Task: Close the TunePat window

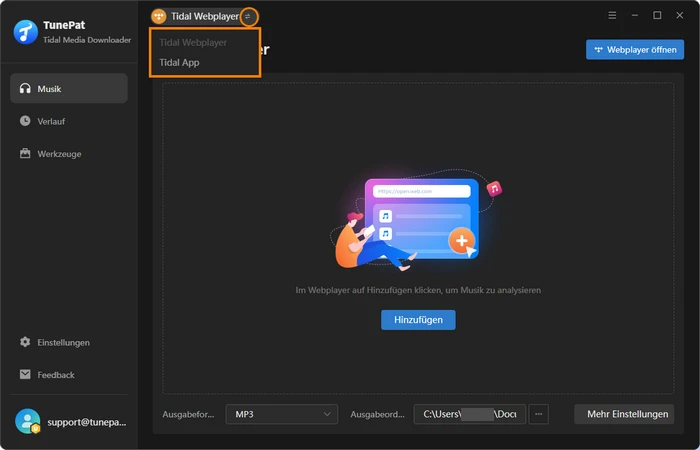Action: 679,16
